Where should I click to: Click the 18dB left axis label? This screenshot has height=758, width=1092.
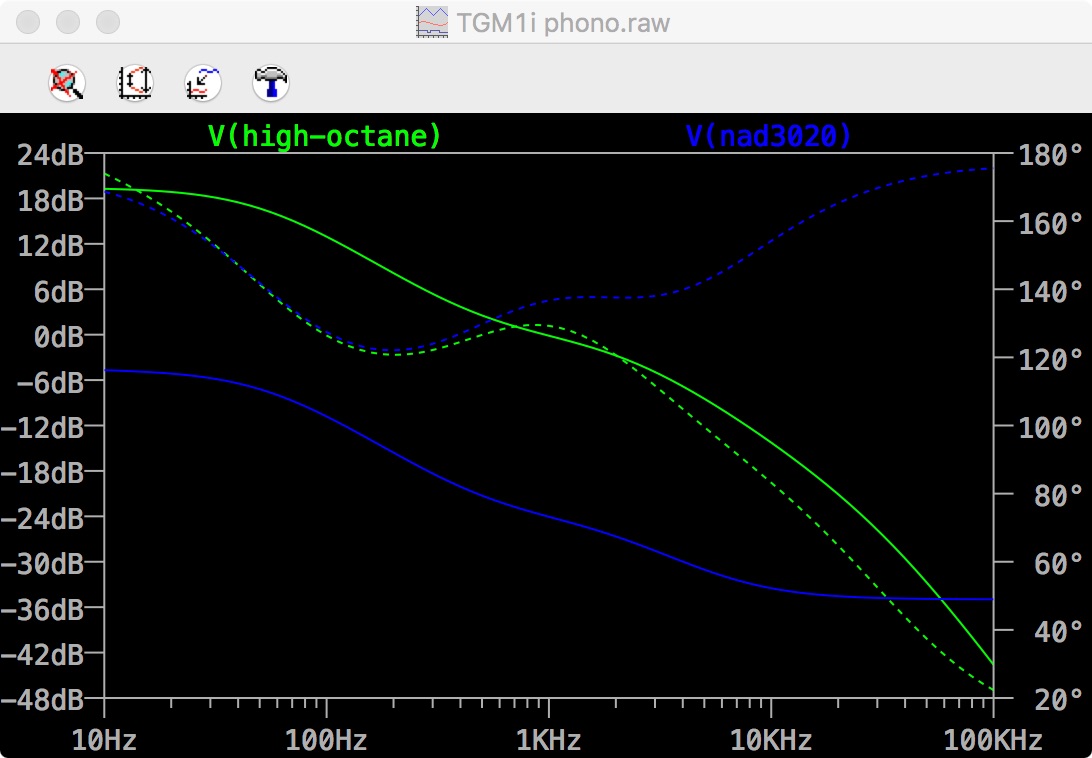tap(50, 200)
